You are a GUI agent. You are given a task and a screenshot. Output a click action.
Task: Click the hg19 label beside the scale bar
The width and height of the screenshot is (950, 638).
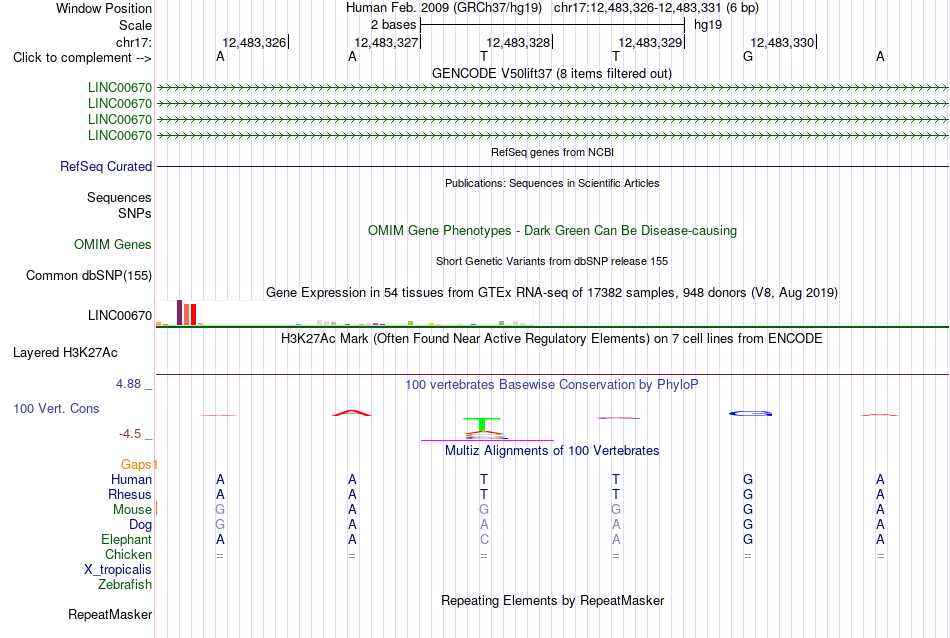point(708,25)
